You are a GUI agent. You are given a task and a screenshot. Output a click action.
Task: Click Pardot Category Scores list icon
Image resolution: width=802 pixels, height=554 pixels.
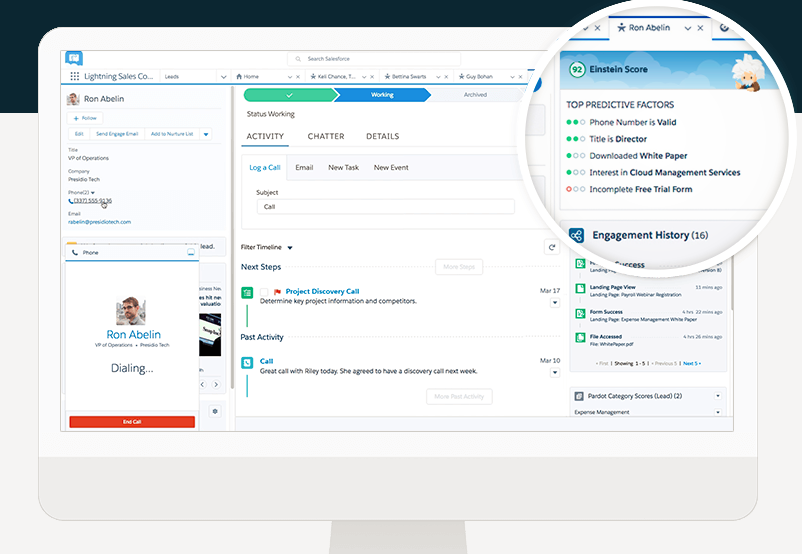coord(579,396)
